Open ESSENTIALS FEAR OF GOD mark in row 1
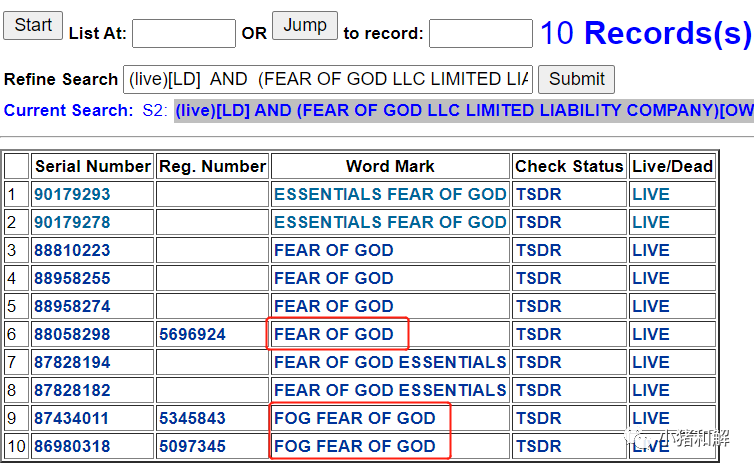Image resolution: width=754 pixels, height=471 pixels. 390,194
